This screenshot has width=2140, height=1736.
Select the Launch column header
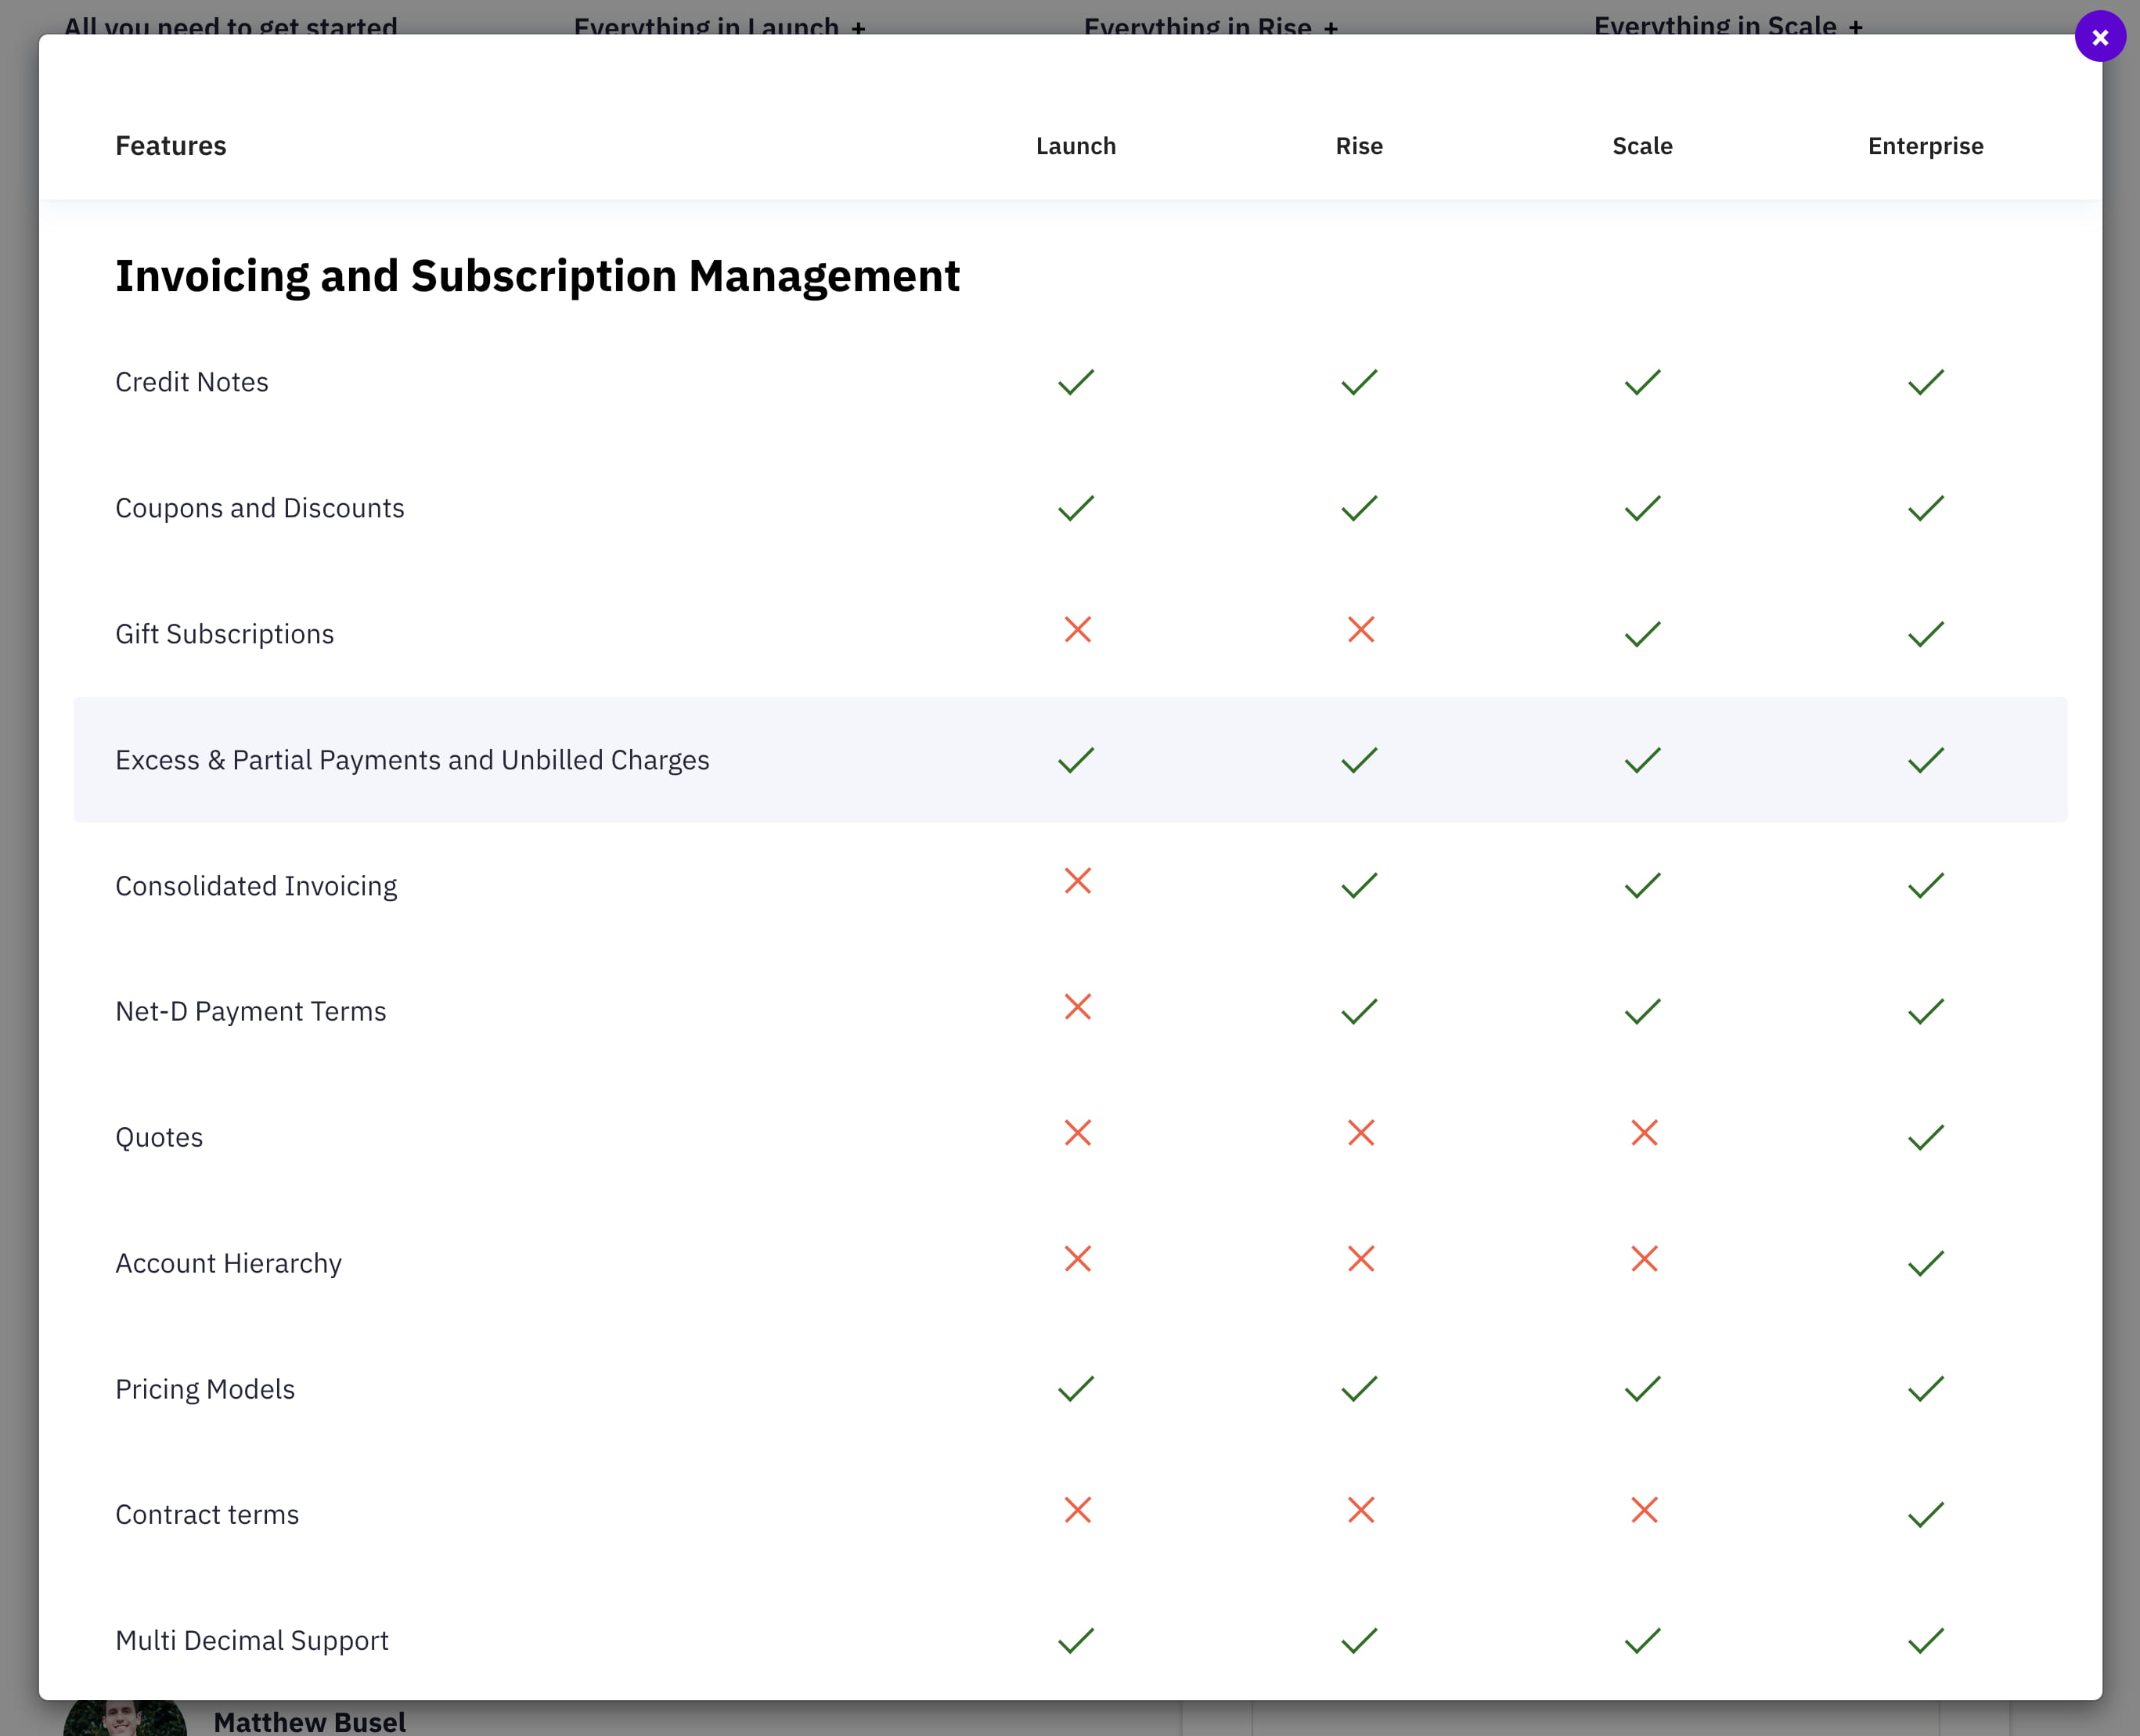[1075, 146]
